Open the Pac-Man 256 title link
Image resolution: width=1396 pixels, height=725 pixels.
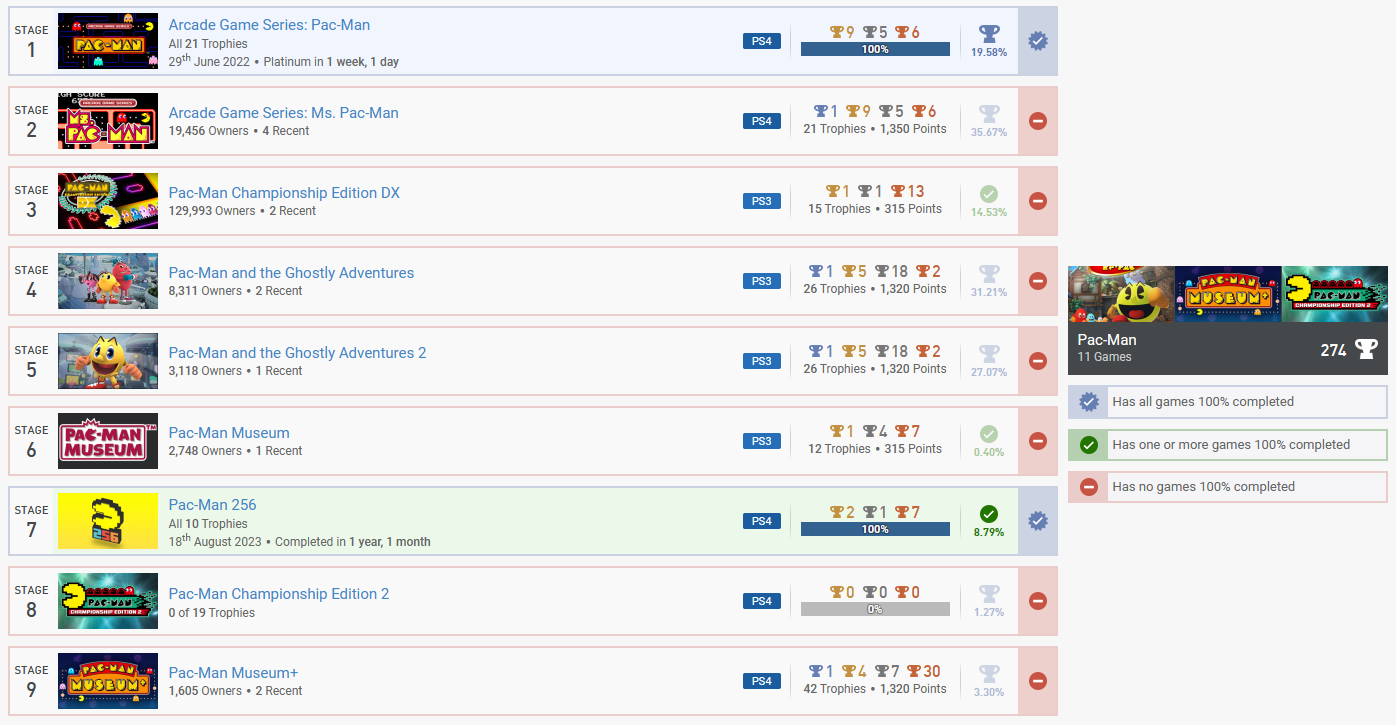pyautogui.click(x=212, y=505)
